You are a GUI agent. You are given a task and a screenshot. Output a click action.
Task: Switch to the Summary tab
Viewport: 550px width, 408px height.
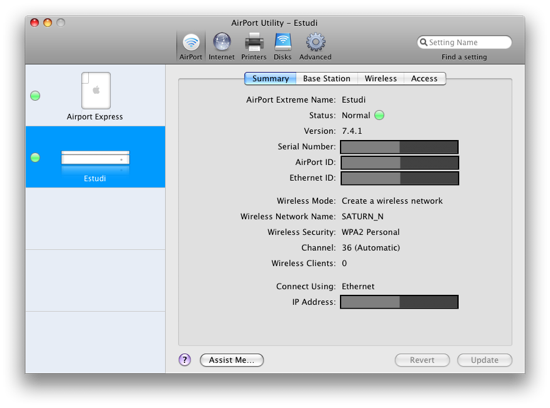270,79
